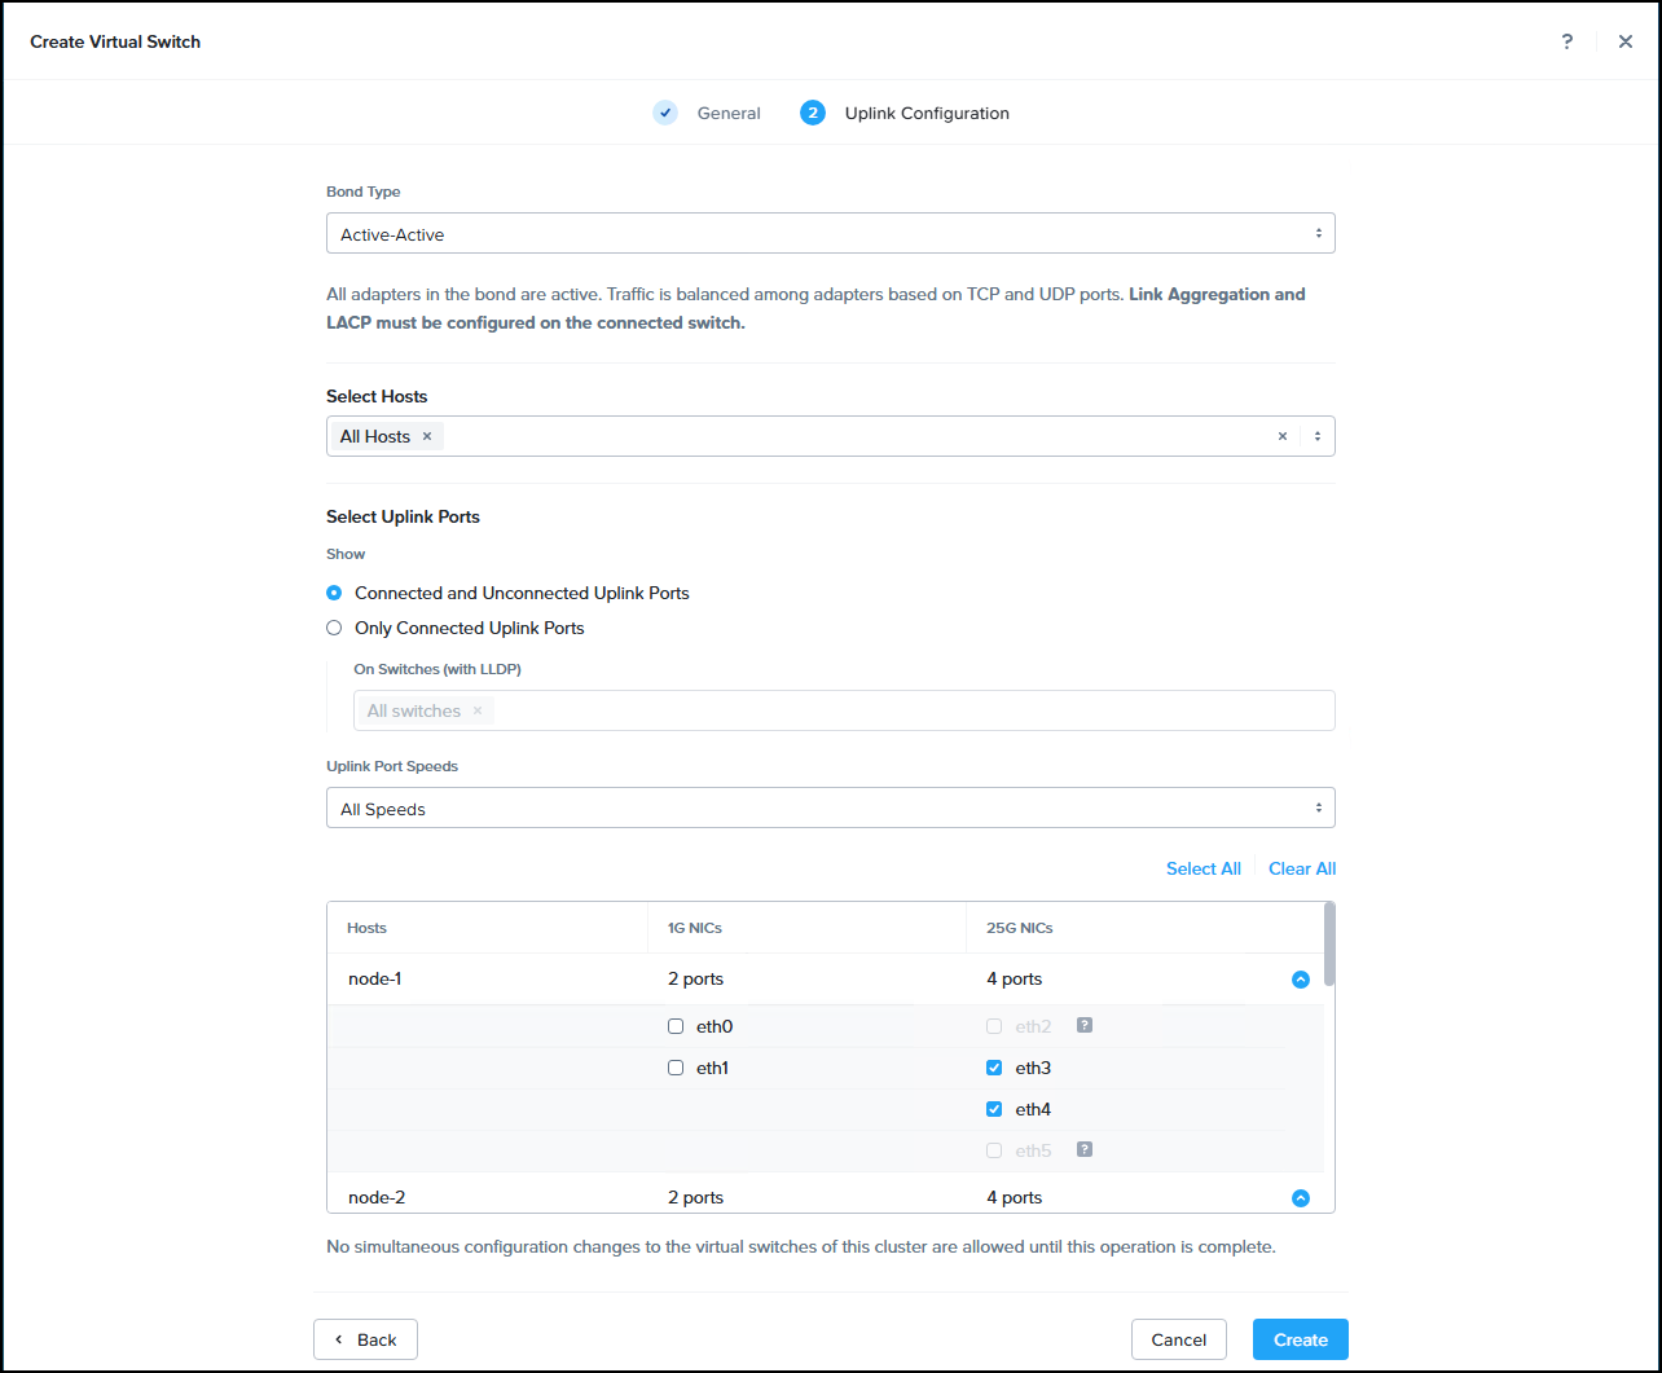Open the Select Hosts dropdown arrow
The height and width of the screenshot is (1374, 1662).
click(x=1317, y=436)
